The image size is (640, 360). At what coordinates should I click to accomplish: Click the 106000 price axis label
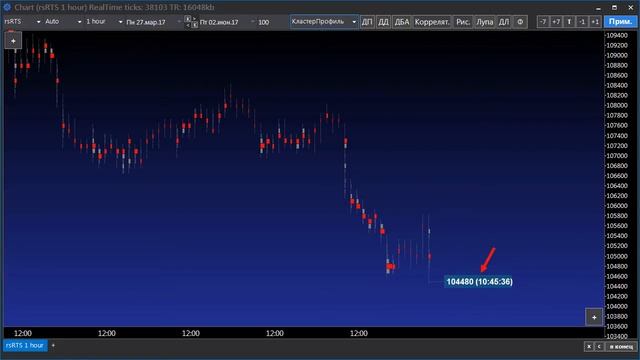click(x=616, y=206)
